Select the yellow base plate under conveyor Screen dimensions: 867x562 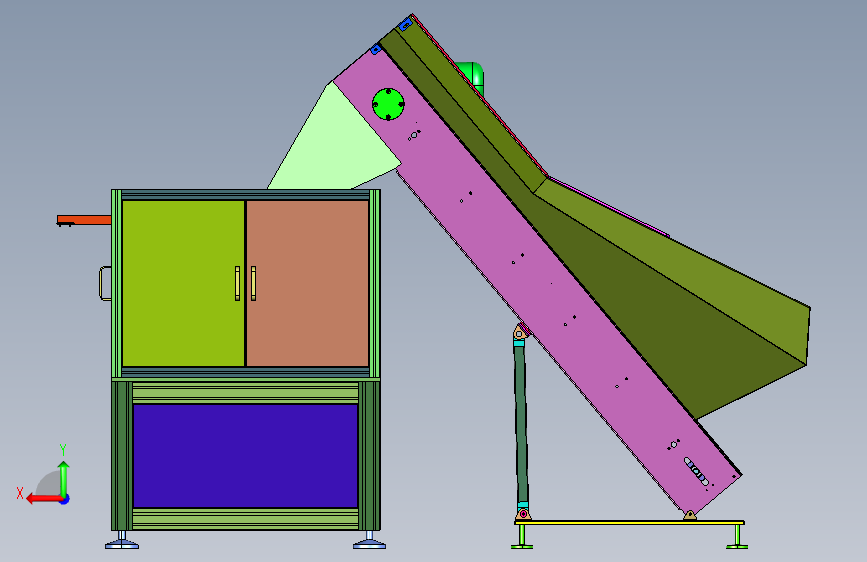click(629, 522)
